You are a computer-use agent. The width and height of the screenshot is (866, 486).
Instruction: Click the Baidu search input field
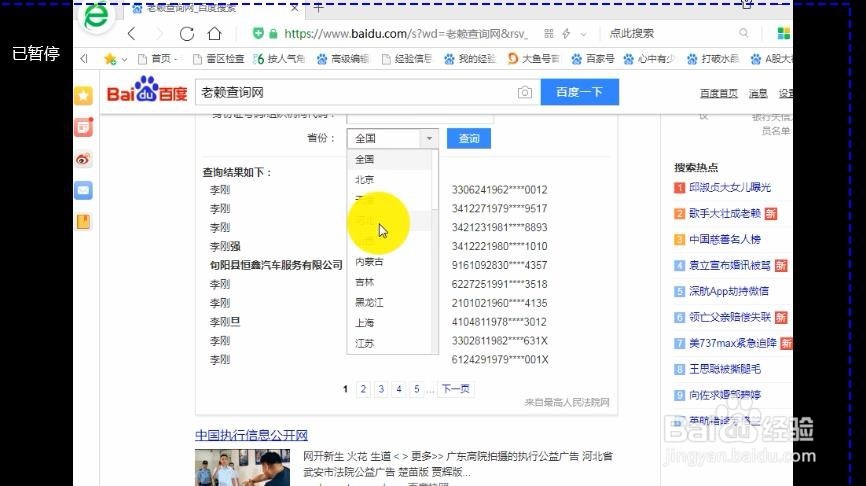(x=356, y=92)
